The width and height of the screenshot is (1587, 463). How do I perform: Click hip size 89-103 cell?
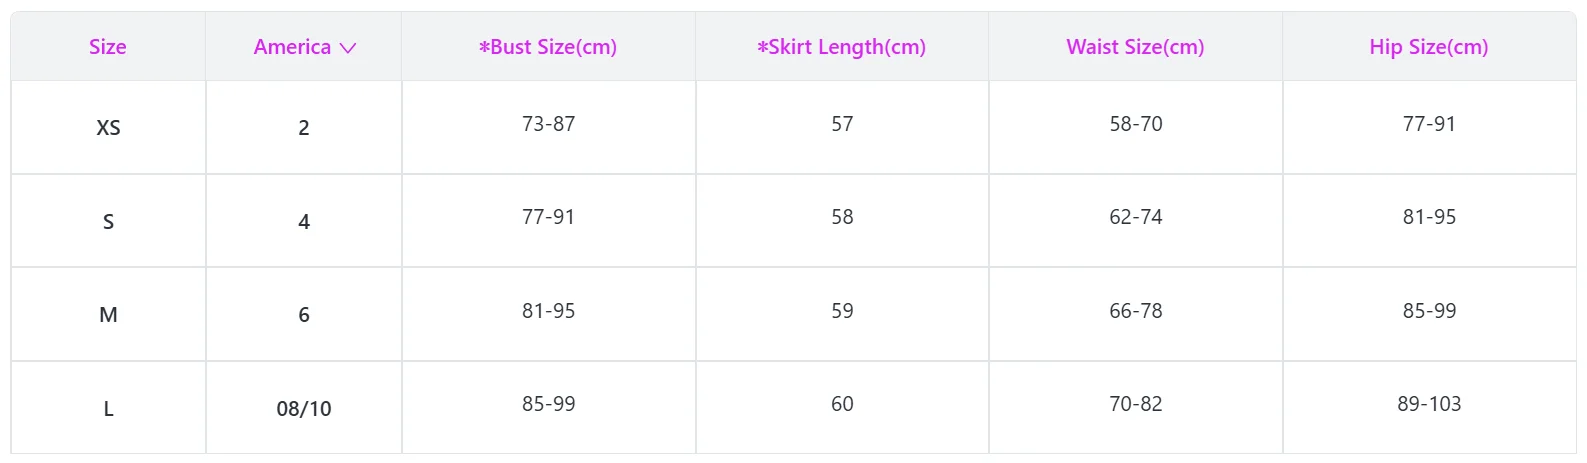pos(1429,404)
